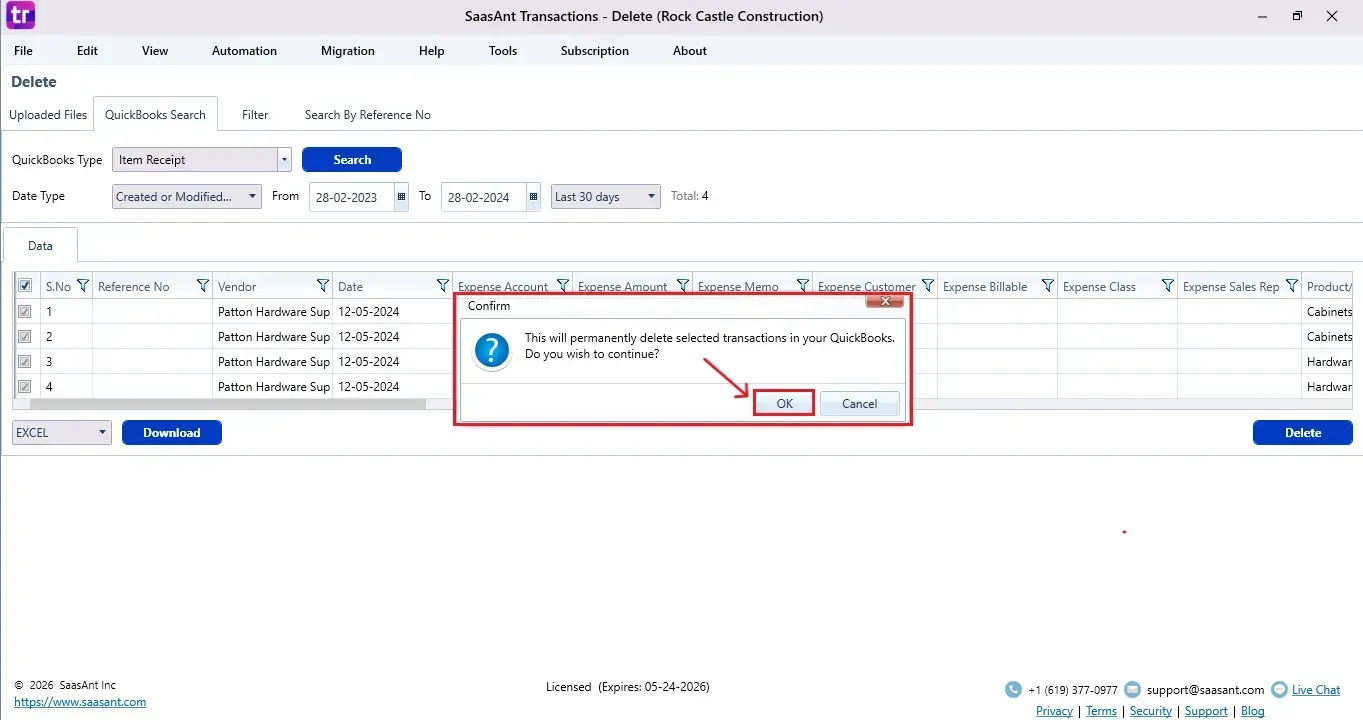This screenshot has width=1363, height=720.
Task: Open the calendar picker for the To date
Action: [534, 197]
